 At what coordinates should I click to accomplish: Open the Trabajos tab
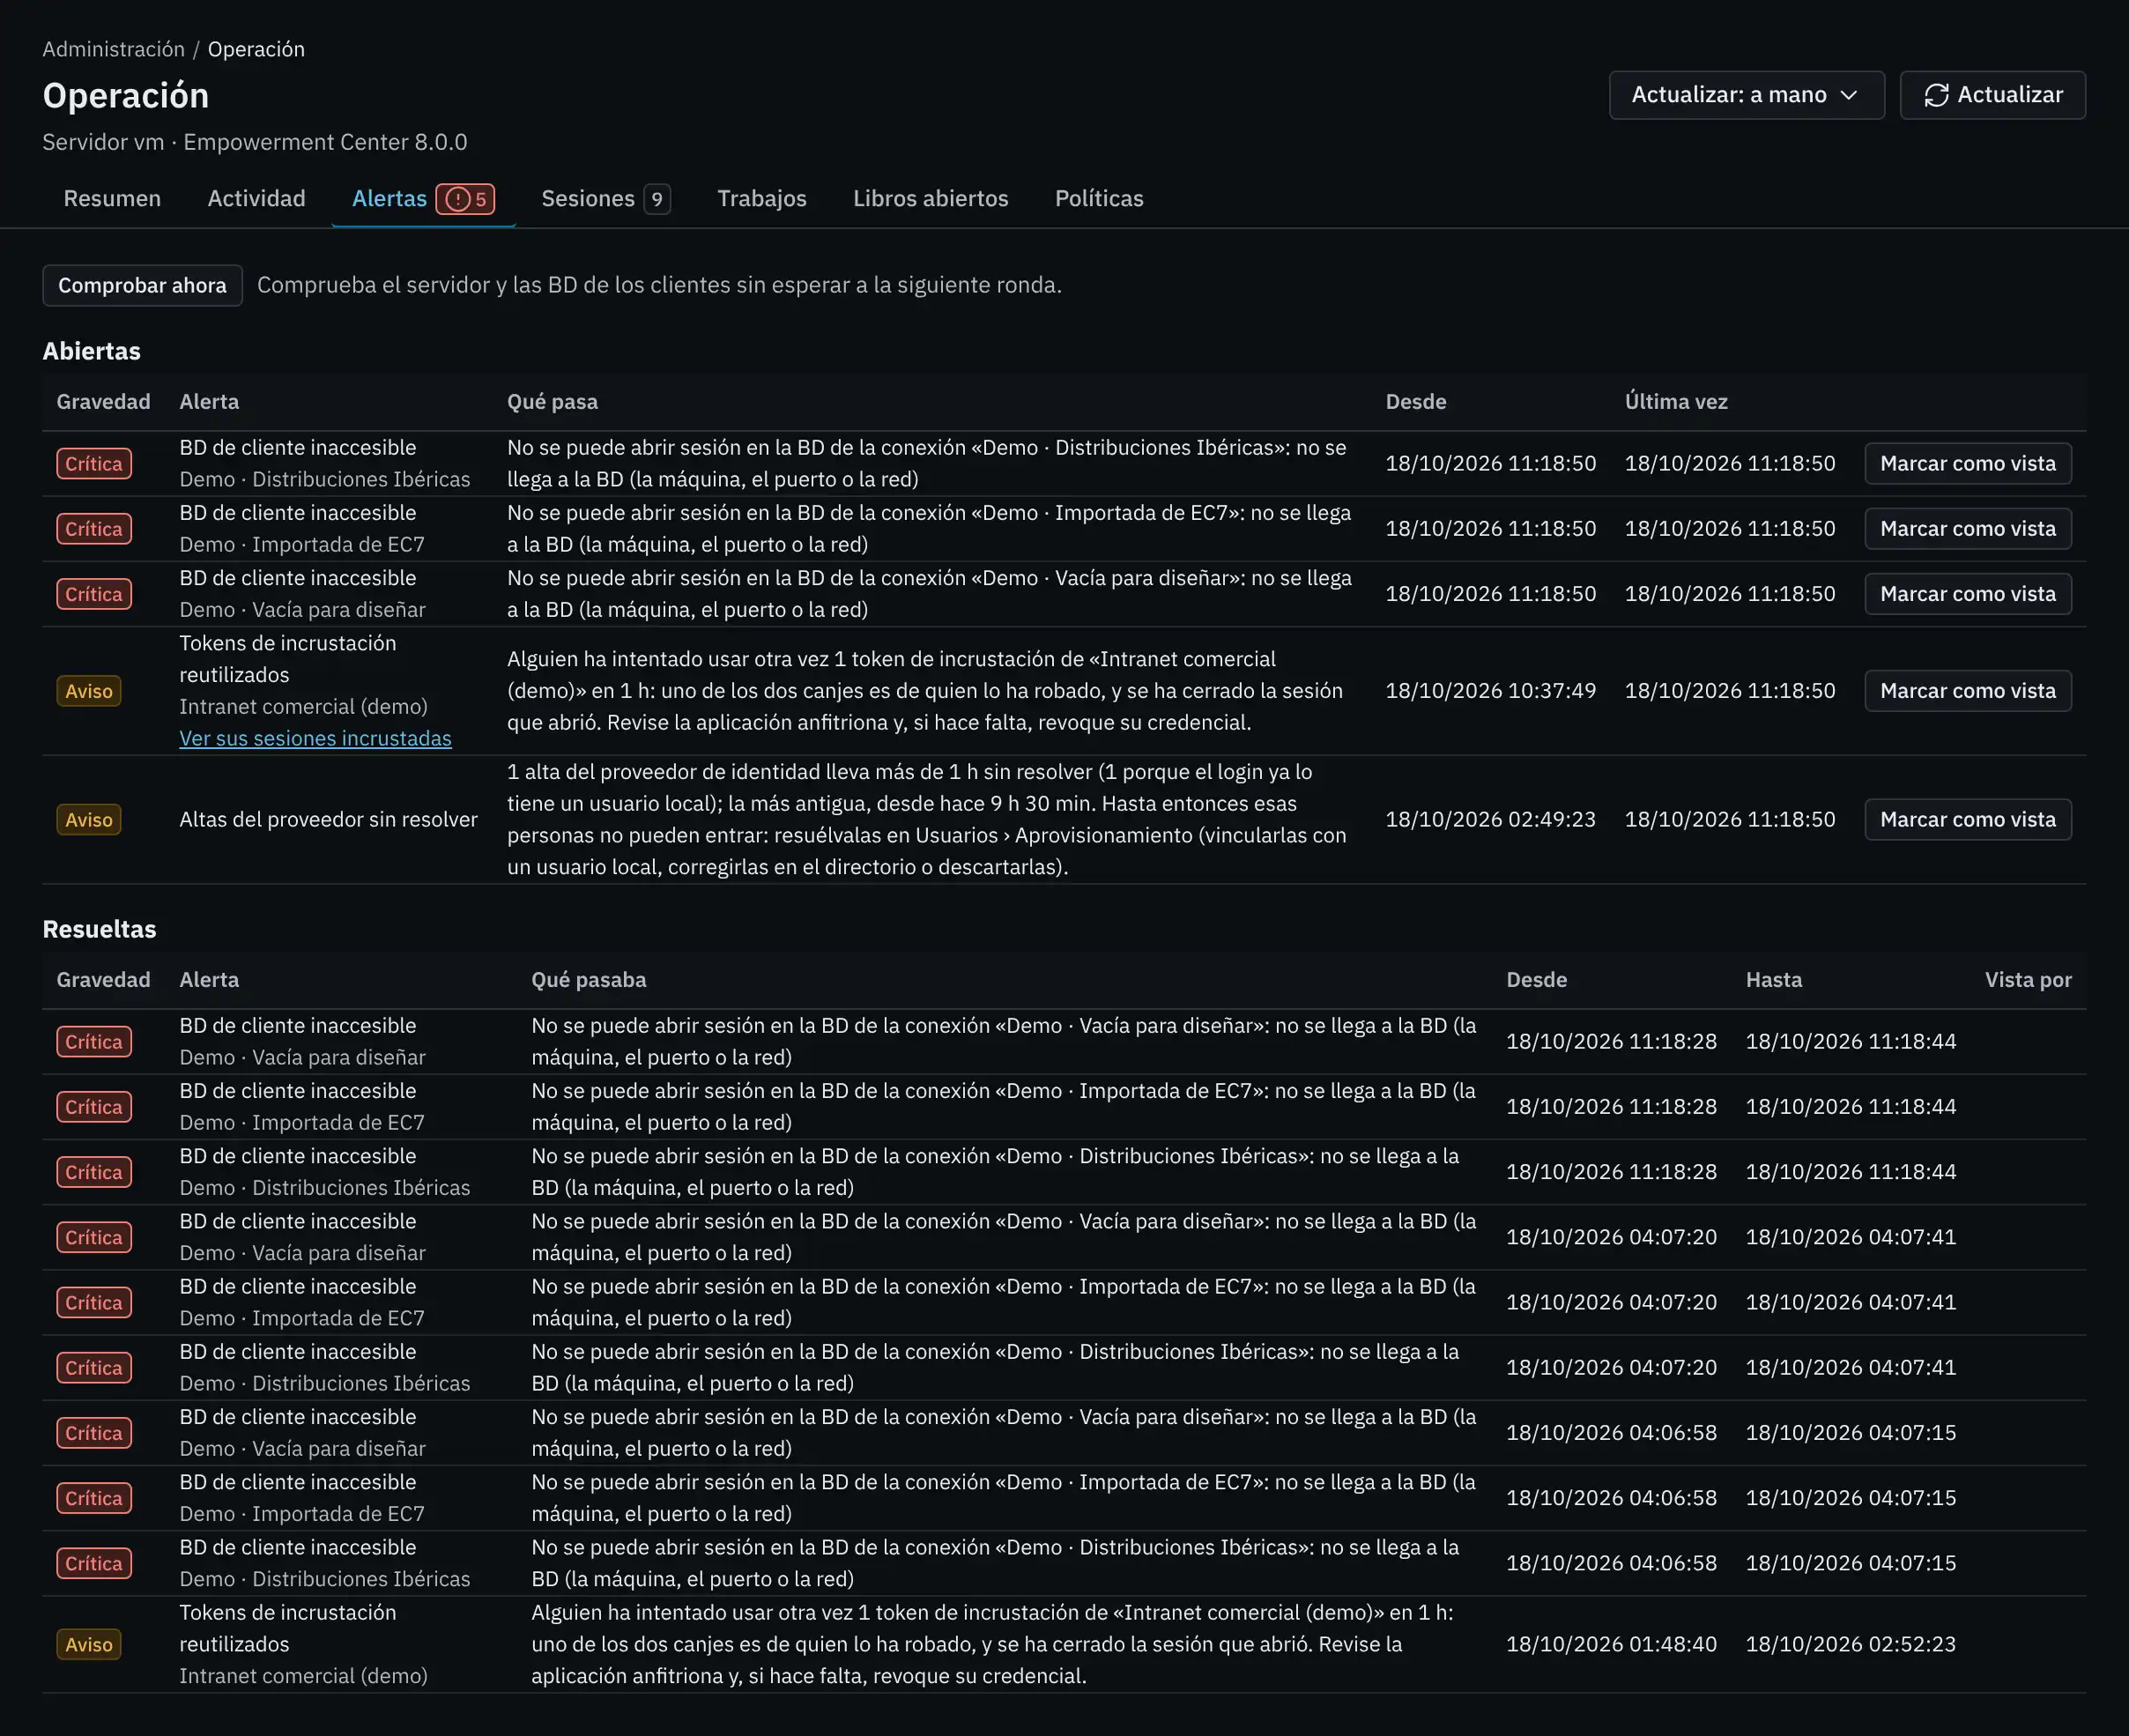tap(761, 198)
